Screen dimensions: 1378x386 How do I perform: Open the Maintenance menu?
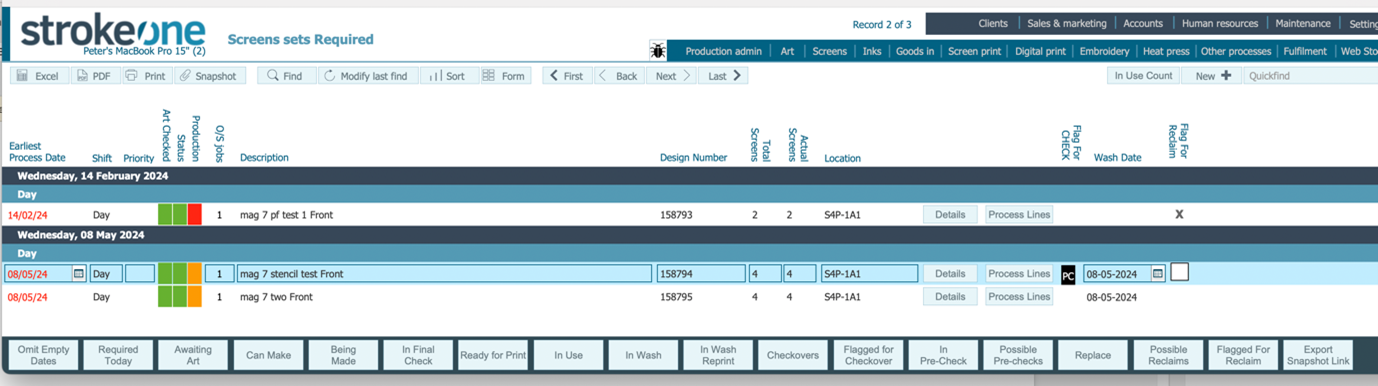(x=1302, y=23)
